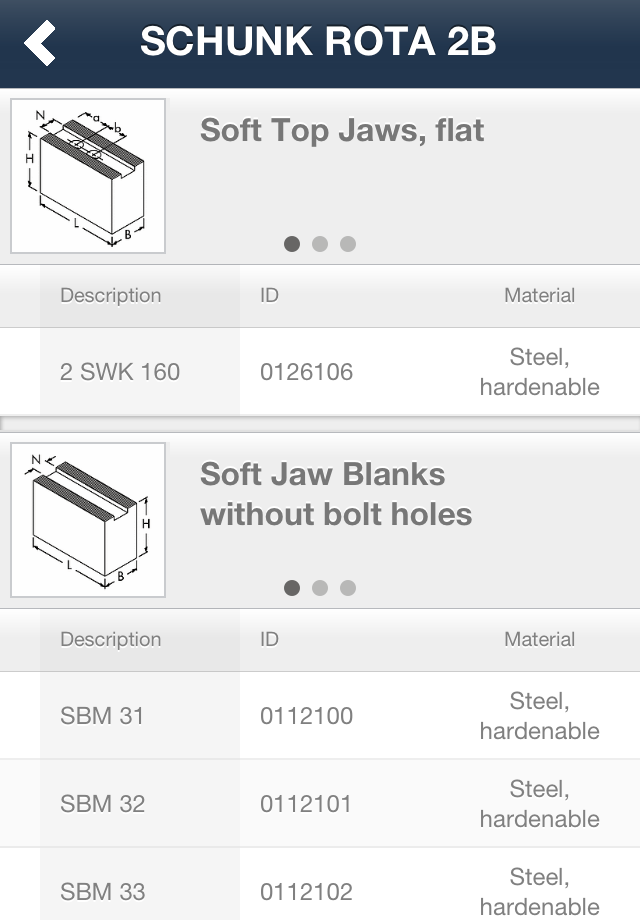The height and width of the screenshot is (920, 640).
Task: Click Material header in the second table
Action: tap(539, 639)
